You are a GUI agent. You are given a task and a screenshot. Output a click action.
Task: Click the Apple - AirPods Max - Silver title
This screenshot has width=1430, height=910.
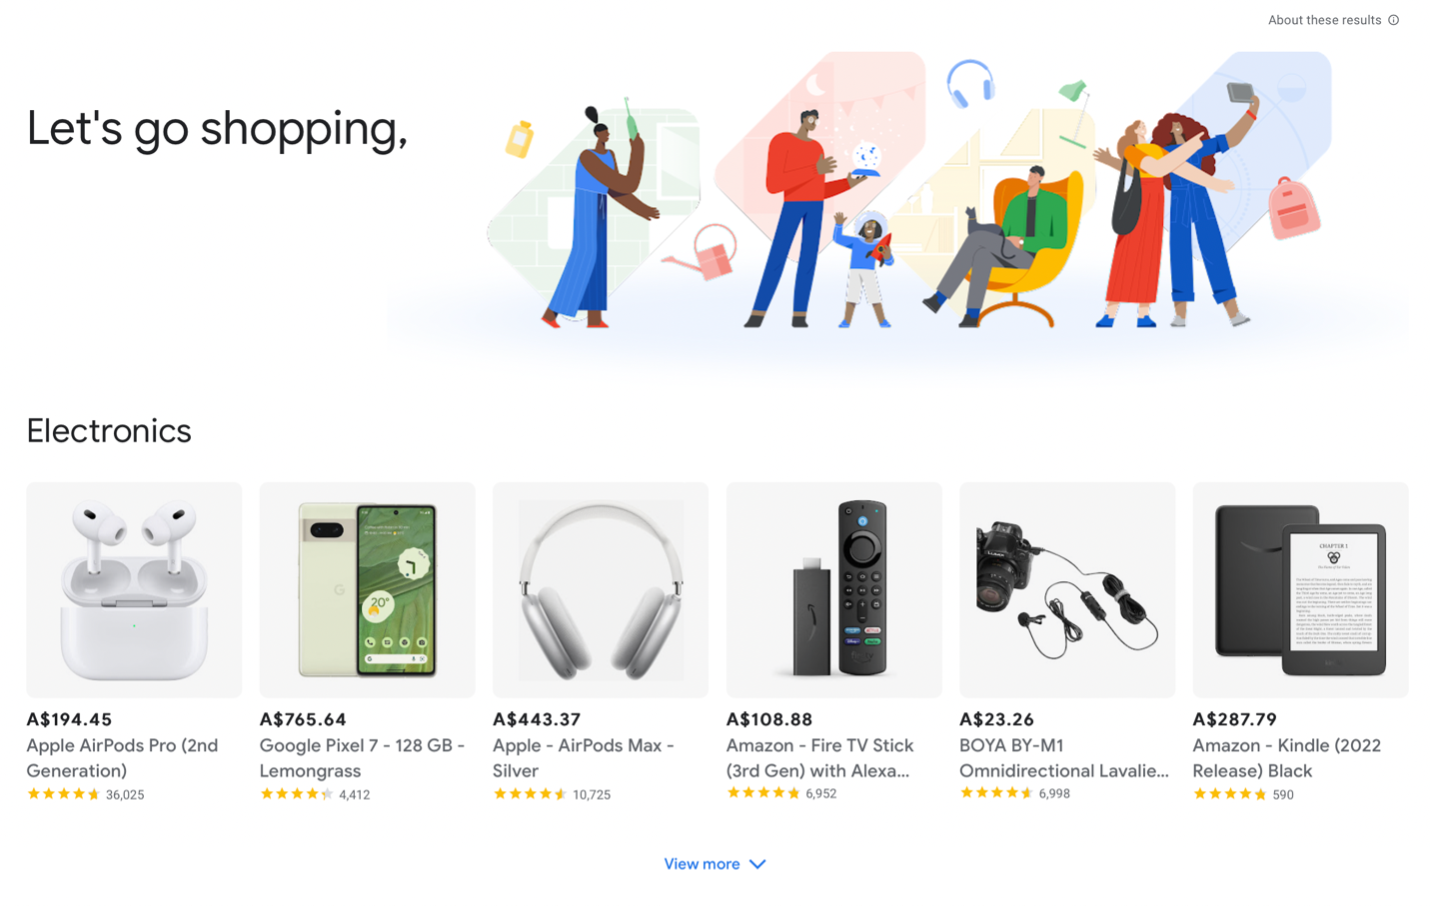coord(583,758)
